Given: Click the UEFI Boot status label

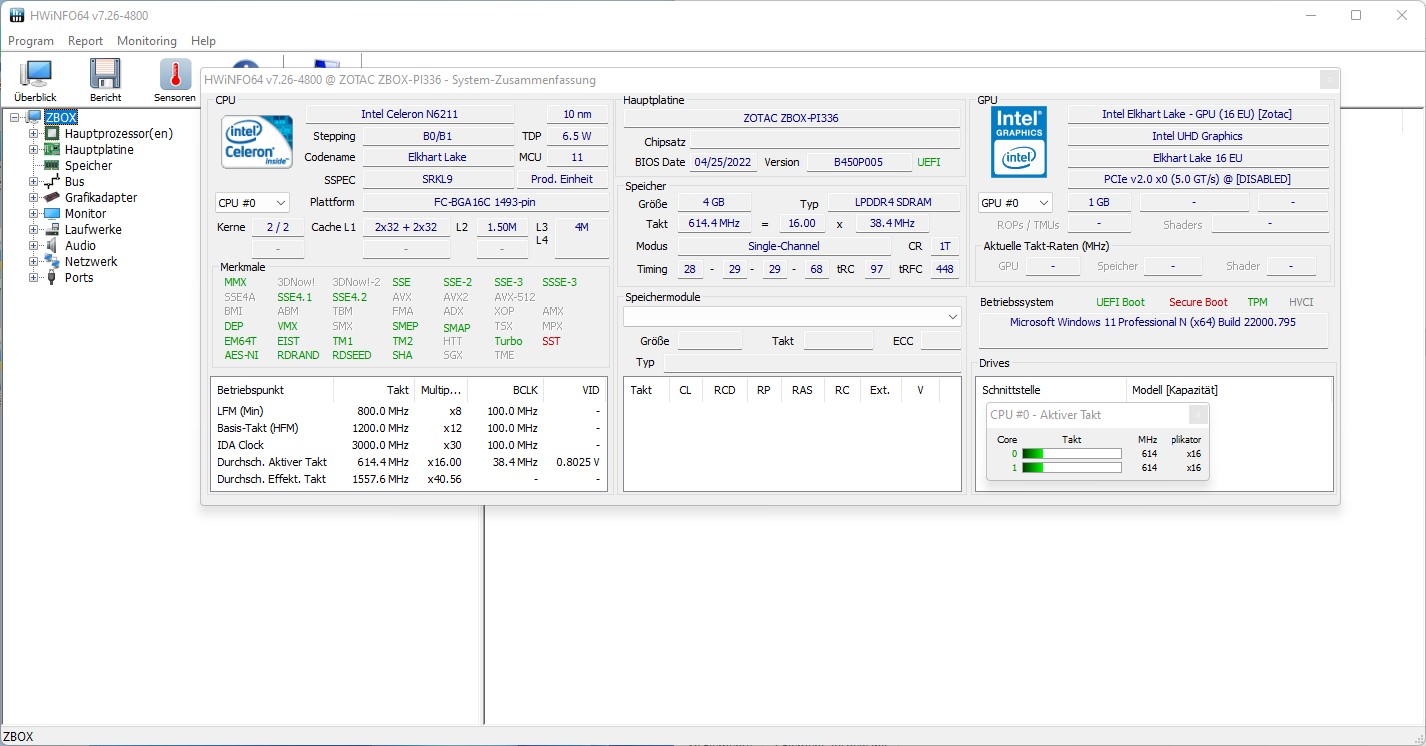Looking at the screenshot, I should 1120,302.
